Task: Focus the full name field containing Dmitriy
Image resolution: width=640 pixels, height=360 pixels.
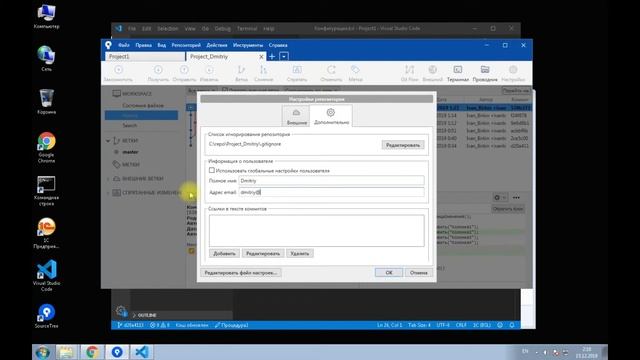Action: coord(331,180)
